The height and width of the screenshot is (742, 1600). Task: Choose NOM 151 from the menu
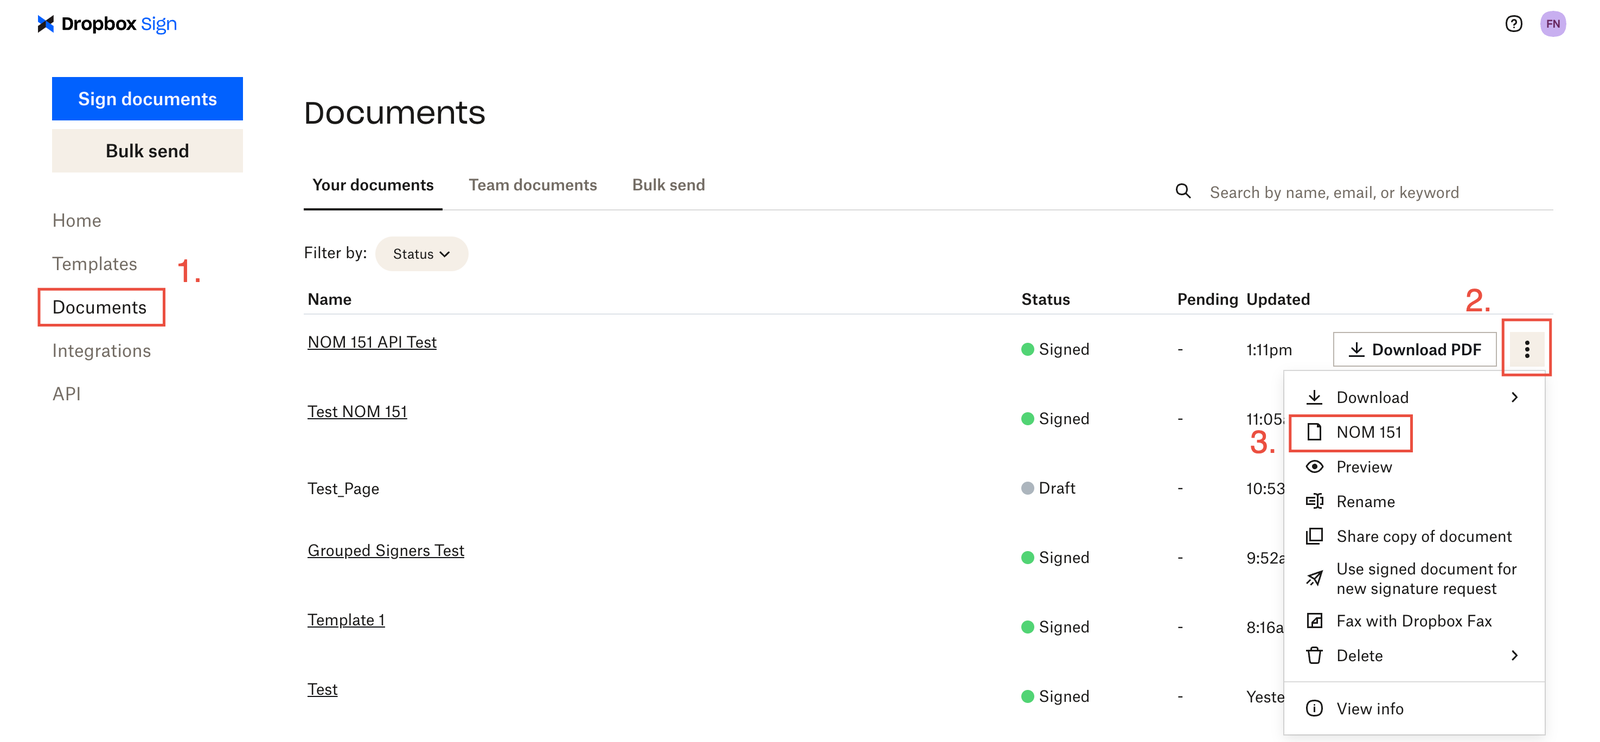(x=1414, y=432)
